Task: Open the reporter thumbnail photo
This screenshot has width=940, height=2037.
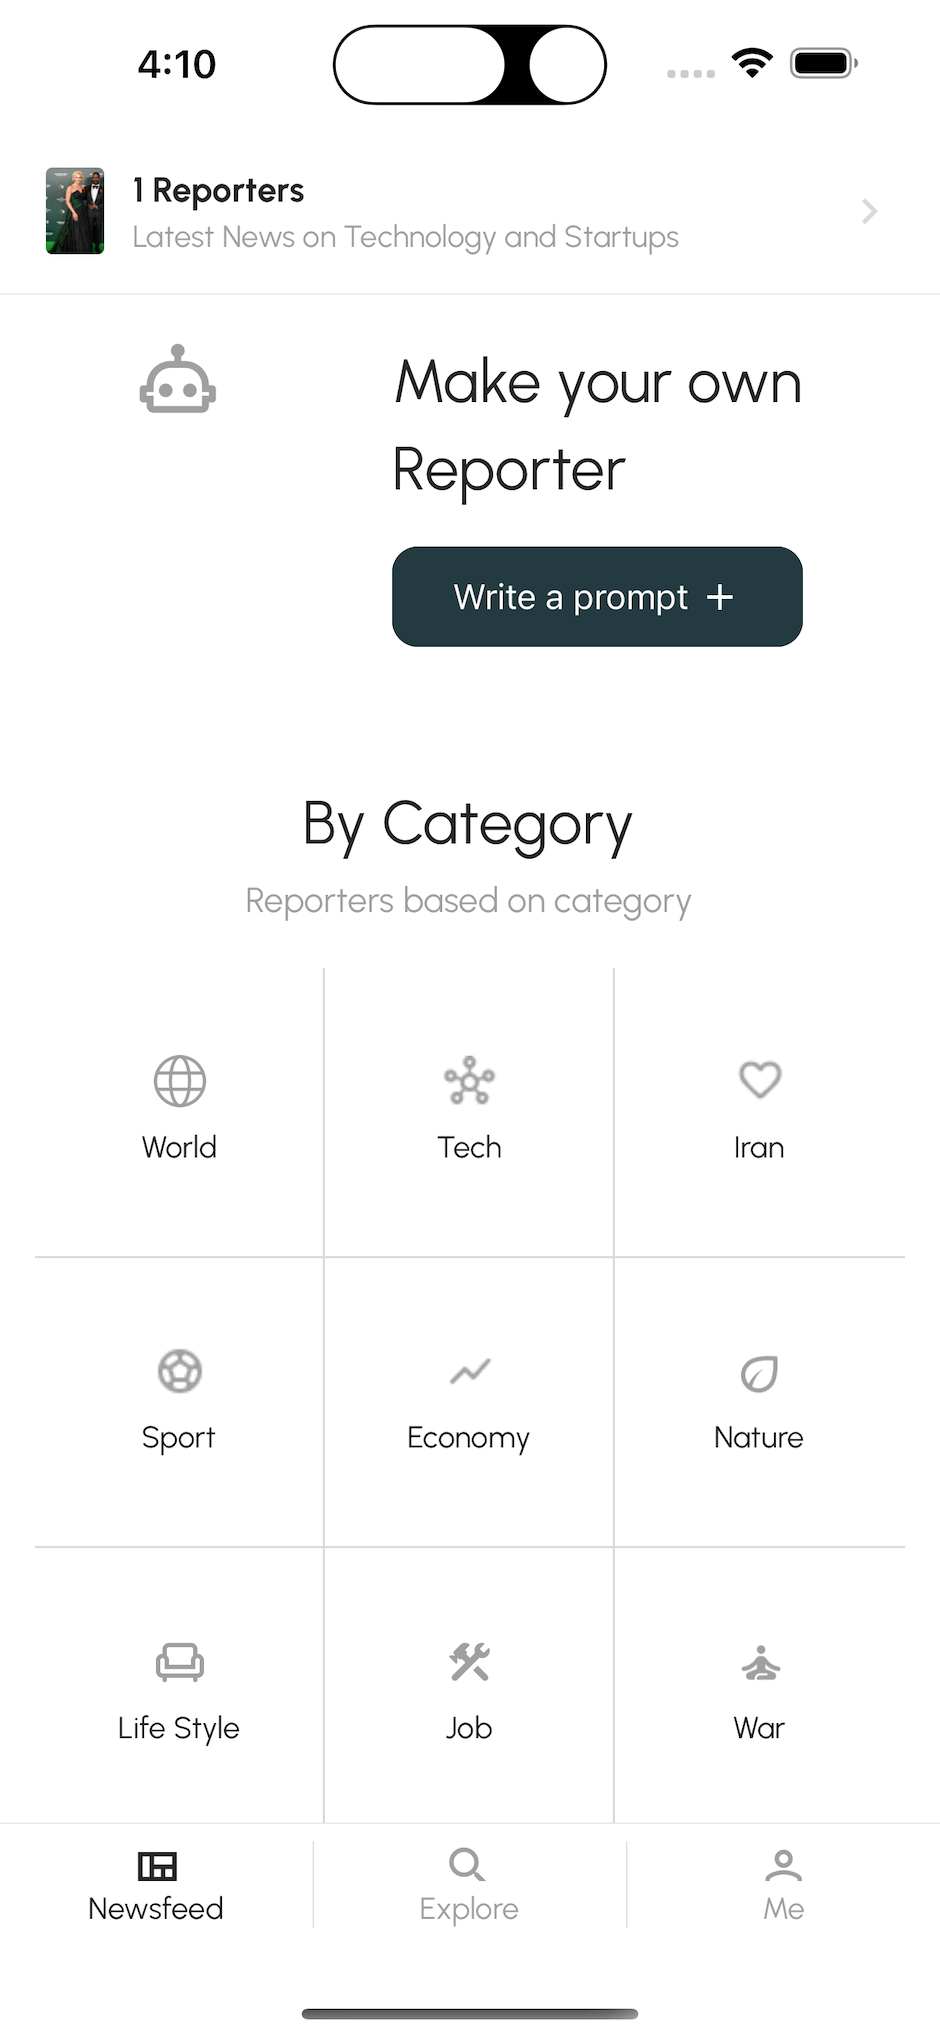Action: pos(75,211)
